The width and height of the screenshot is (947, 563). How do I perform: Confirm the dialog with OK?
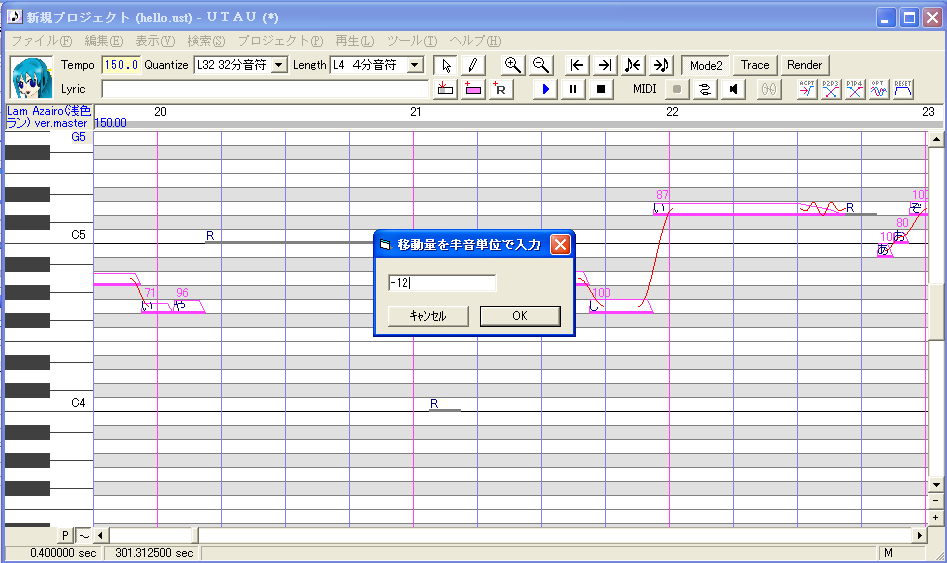[x=520, y=316]
